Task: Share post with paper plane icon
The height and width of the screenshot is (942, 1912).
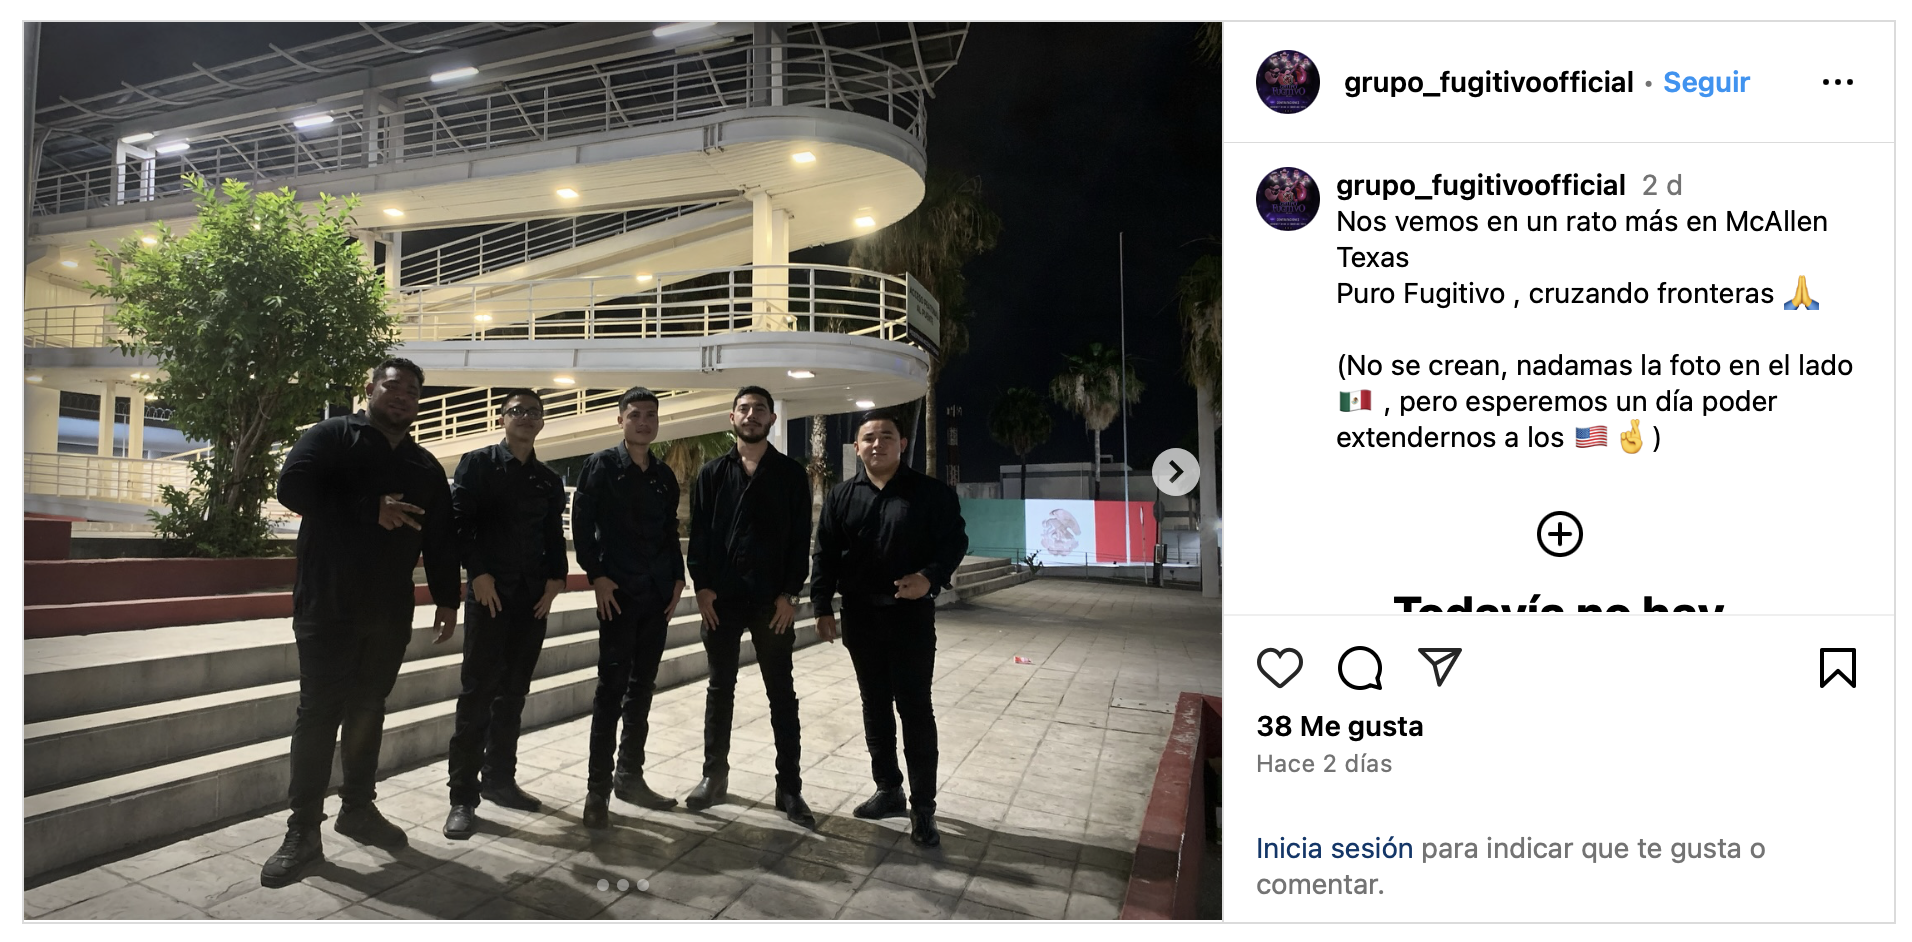Action: (1440, 667)
